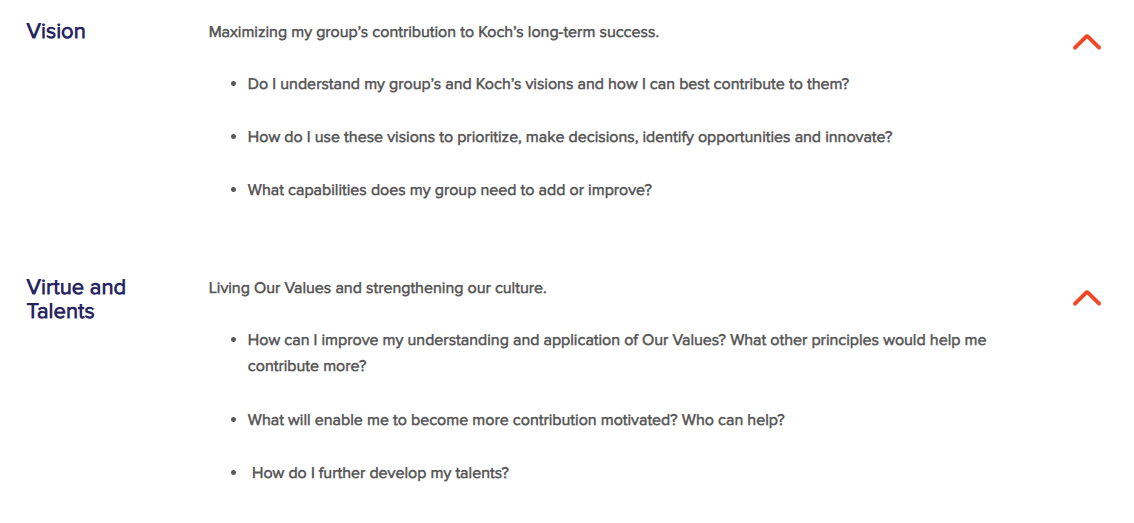Click the capabilities to add or improve question
This screenshot has width=1134, height=523.
pyautogui.click(x=450, y=191)
